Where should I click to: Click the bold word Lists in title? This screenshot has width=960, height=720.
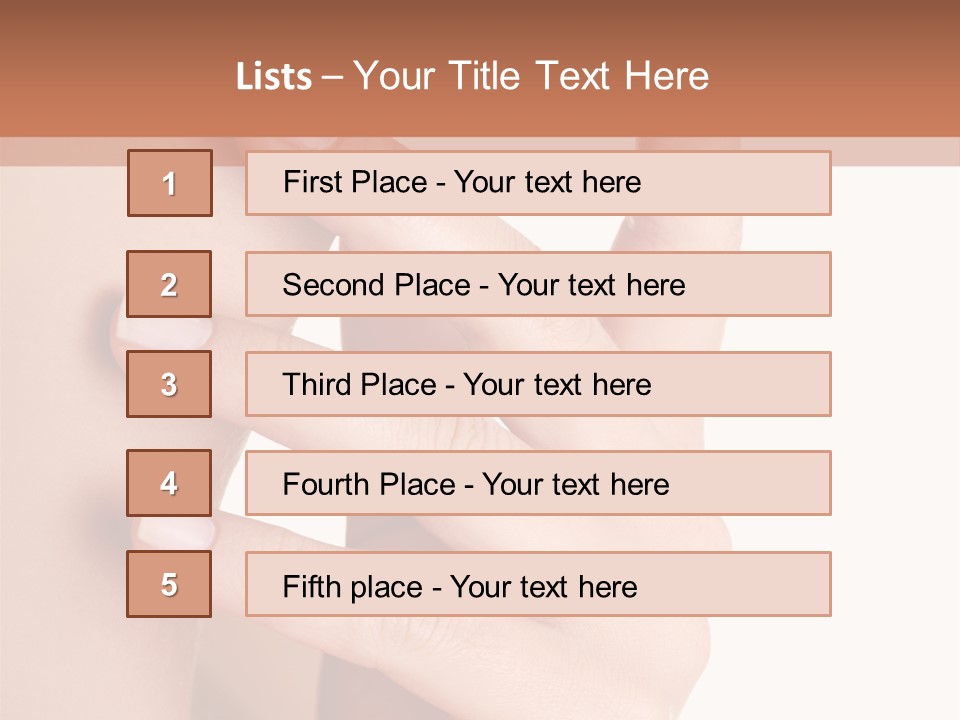pos(274,76)
